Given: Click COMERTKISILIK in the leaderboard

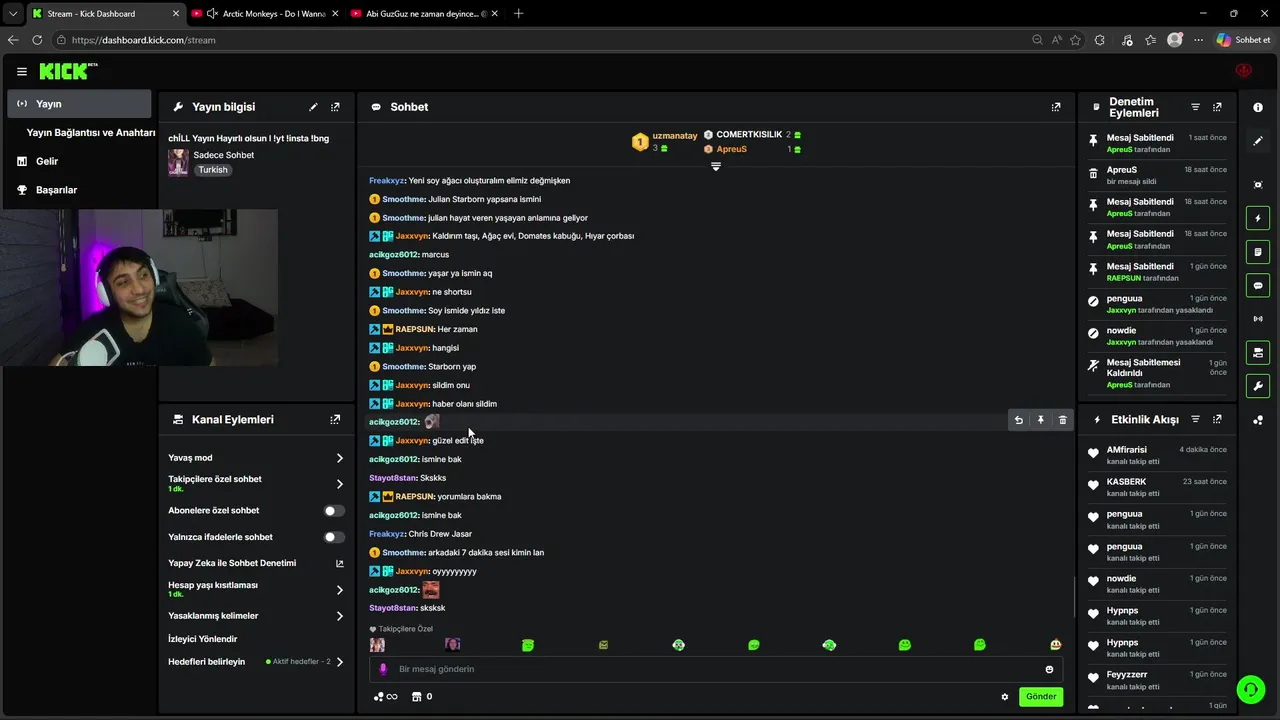Looking at the screenshot, I should tap(749, 135).
